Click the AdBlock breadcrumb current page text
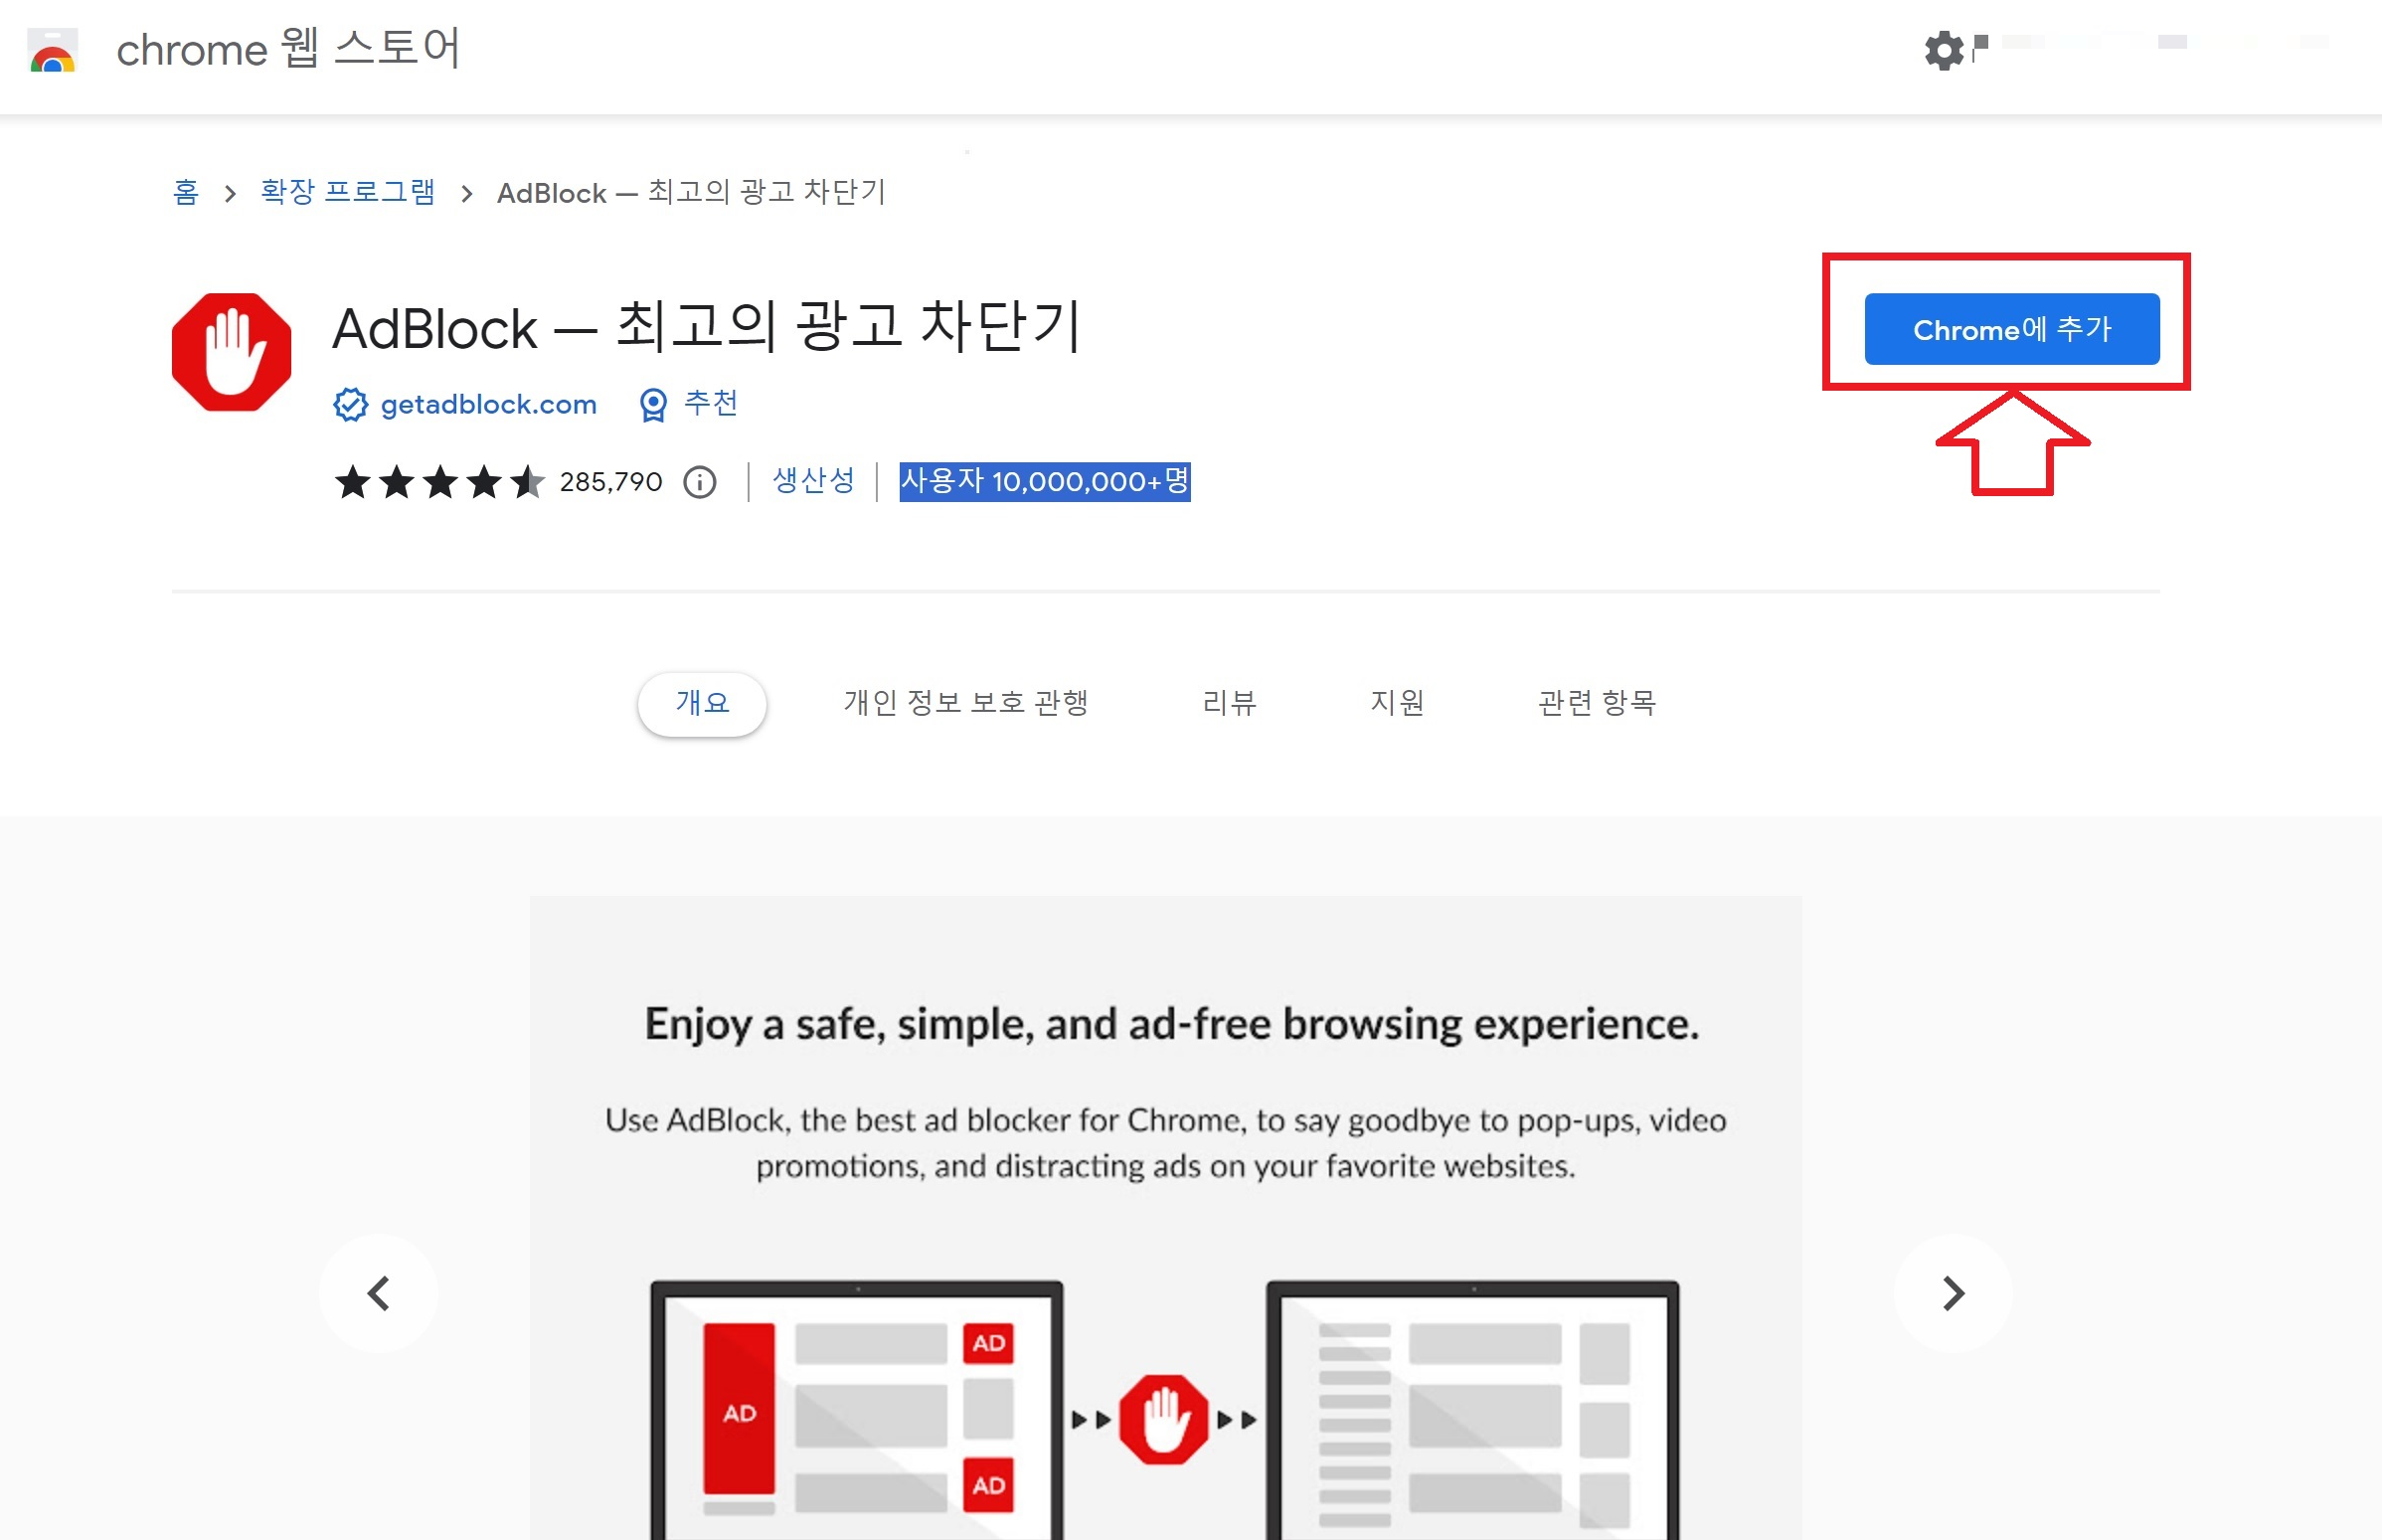The width and height of the screenshot is (2382, 1540). click(691, 192)
